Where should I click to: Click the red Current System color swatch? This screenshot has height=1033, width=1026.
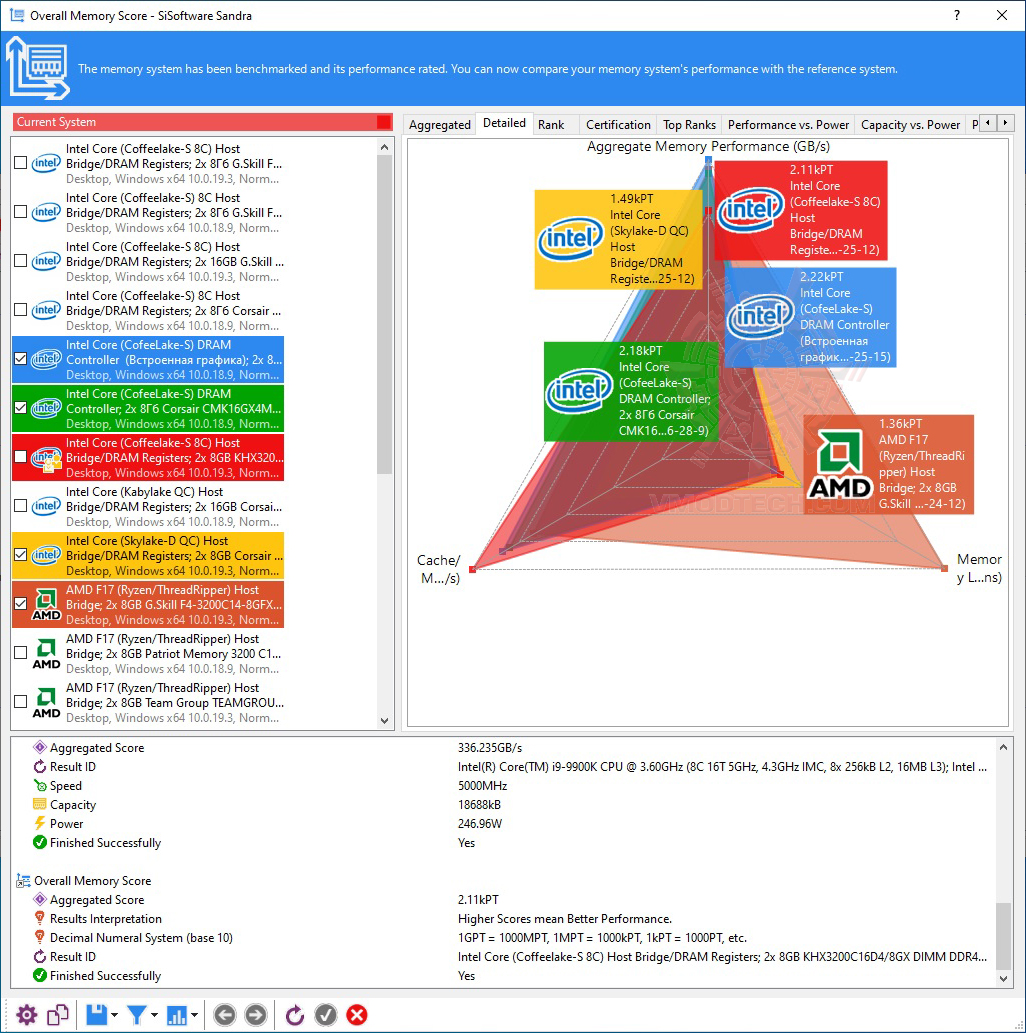[384, 122]
